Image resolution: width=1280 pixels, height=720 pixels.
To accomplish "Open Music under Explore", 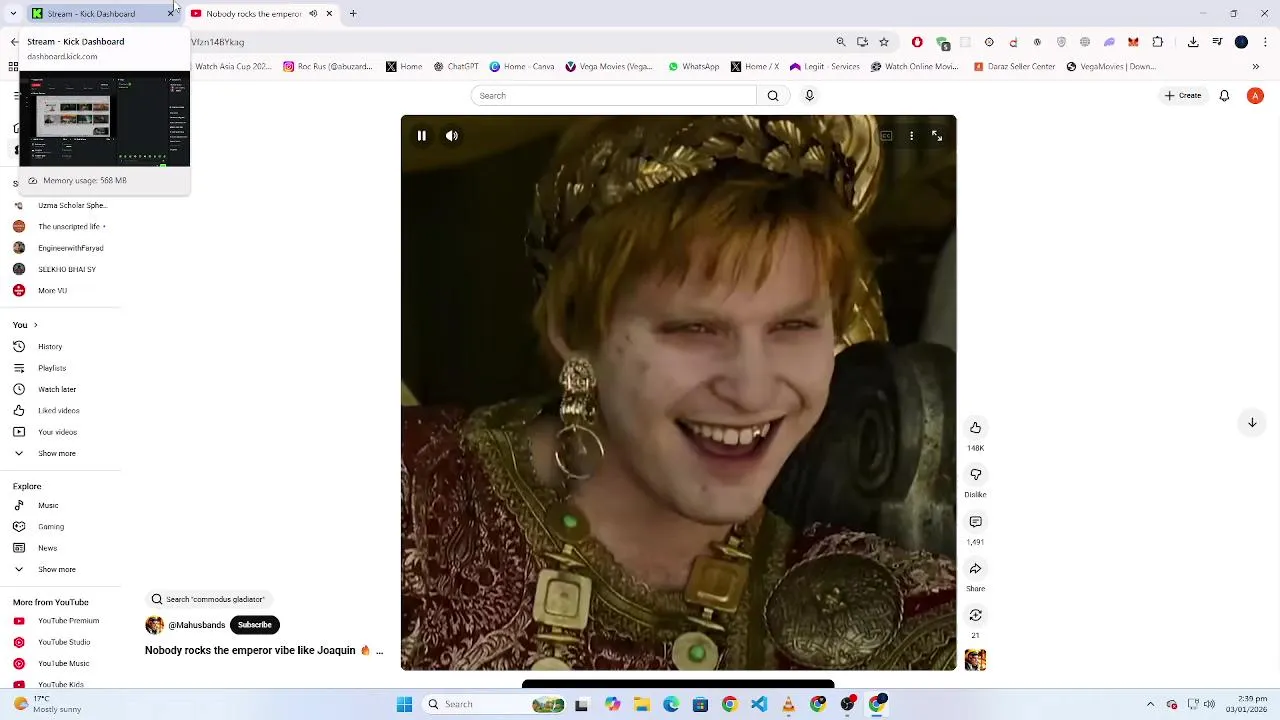I will click(48, 506).
